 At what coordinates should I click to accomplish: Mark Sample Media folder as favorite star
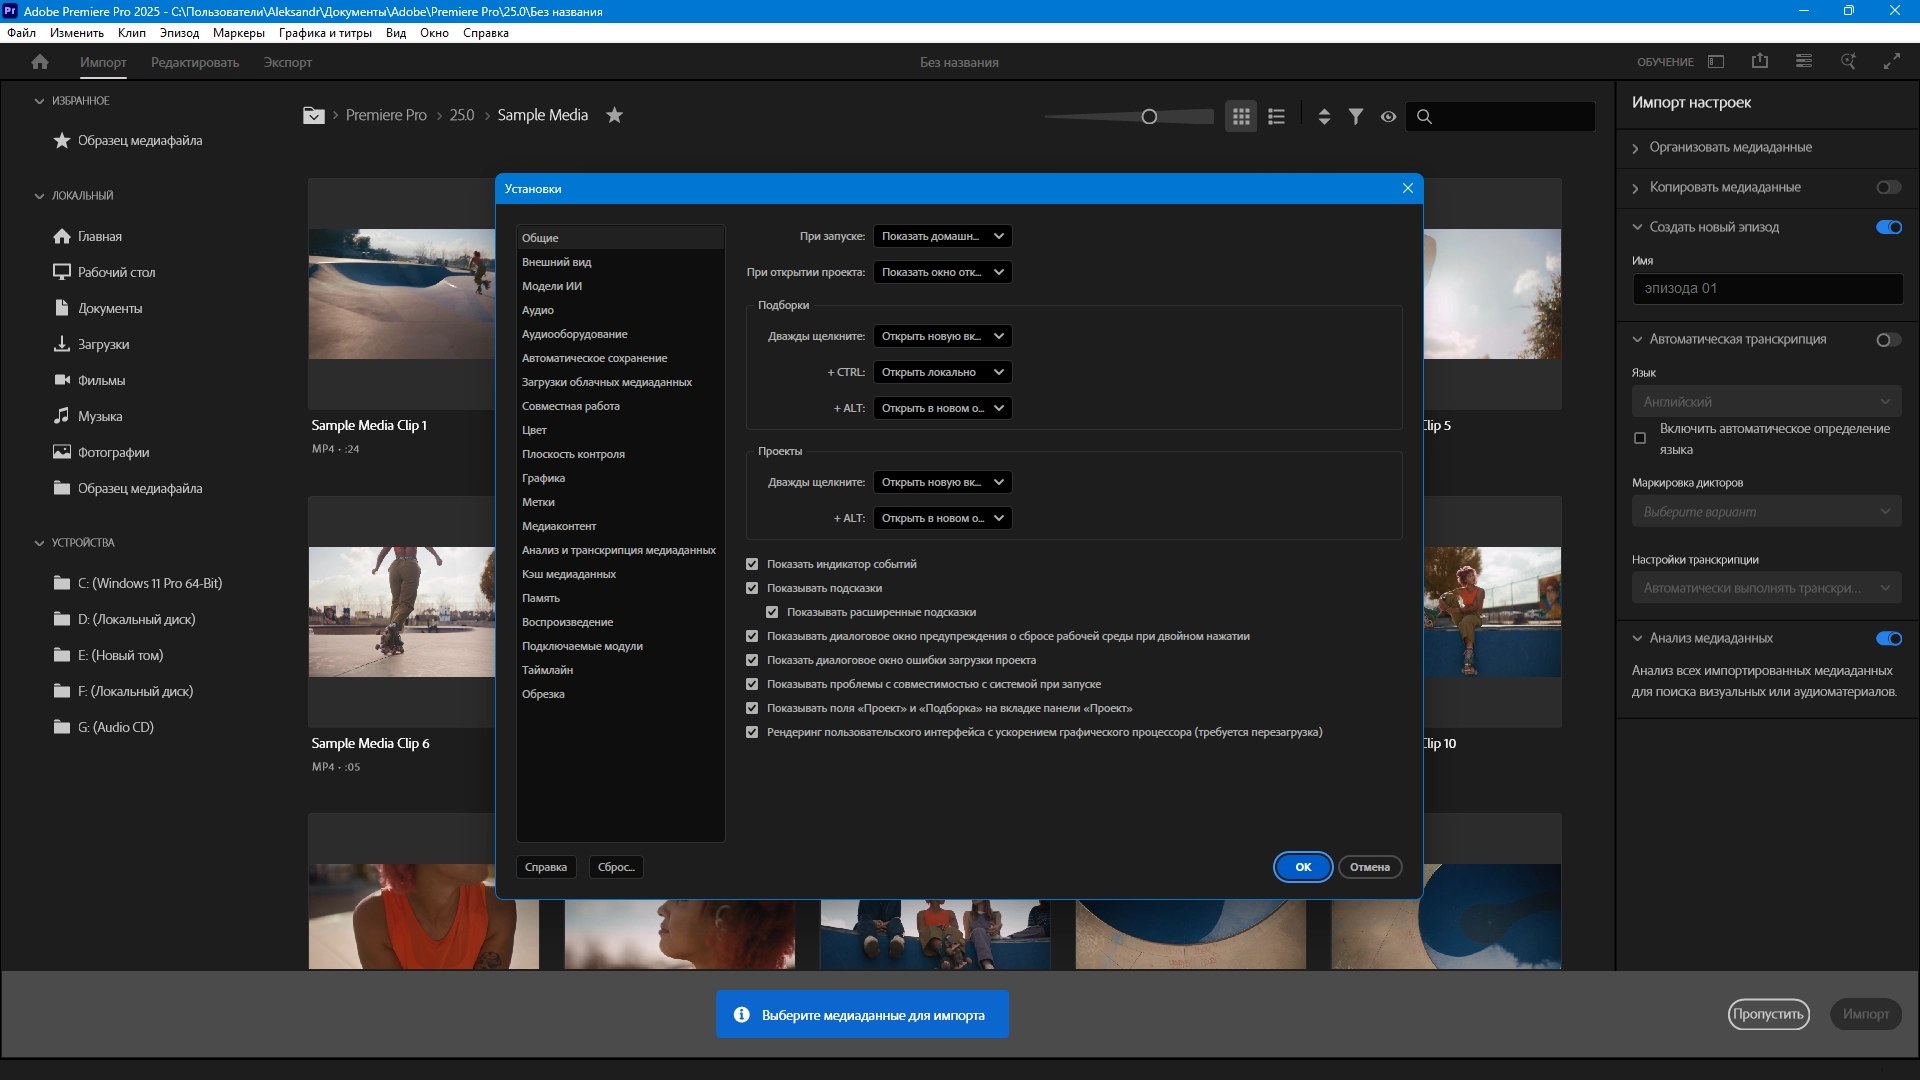614,115
